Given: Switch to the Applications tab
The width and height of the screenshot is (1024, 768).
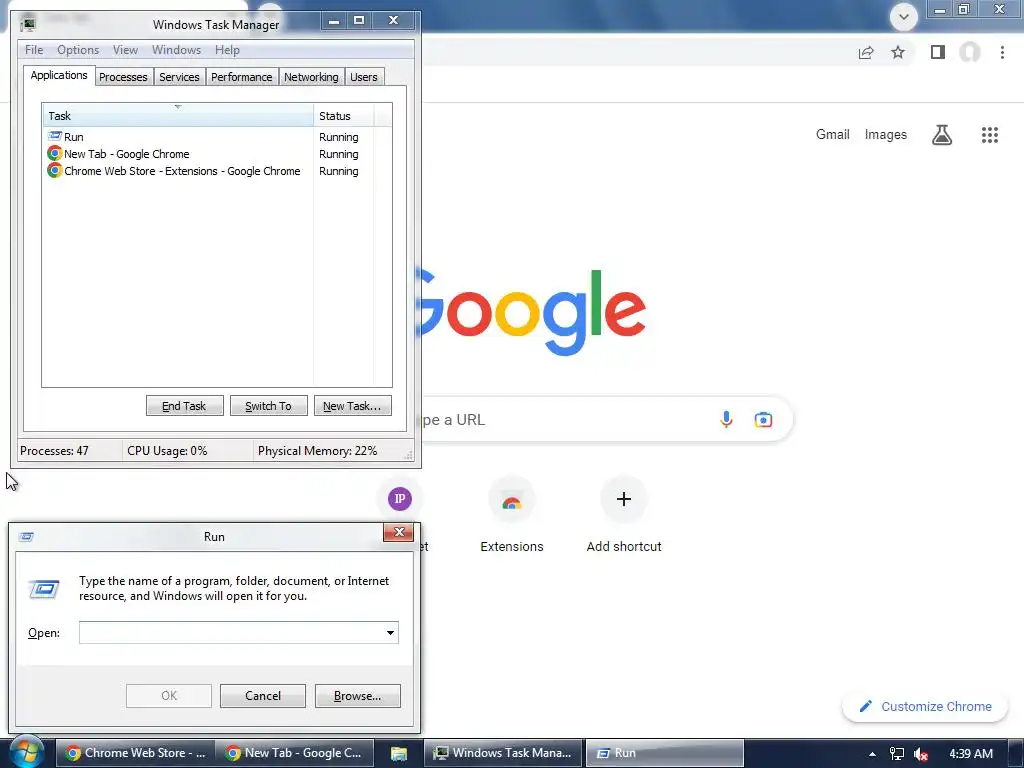Looking at the screenshot, I should [x=59, y=75].
